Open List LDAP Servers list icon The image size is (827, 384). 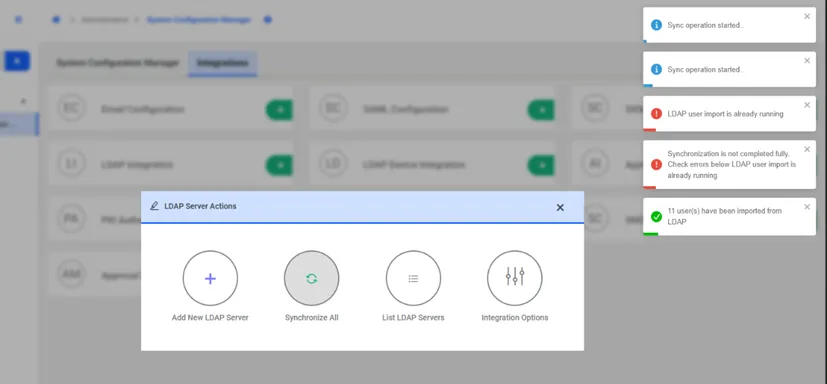coord(413,279)
